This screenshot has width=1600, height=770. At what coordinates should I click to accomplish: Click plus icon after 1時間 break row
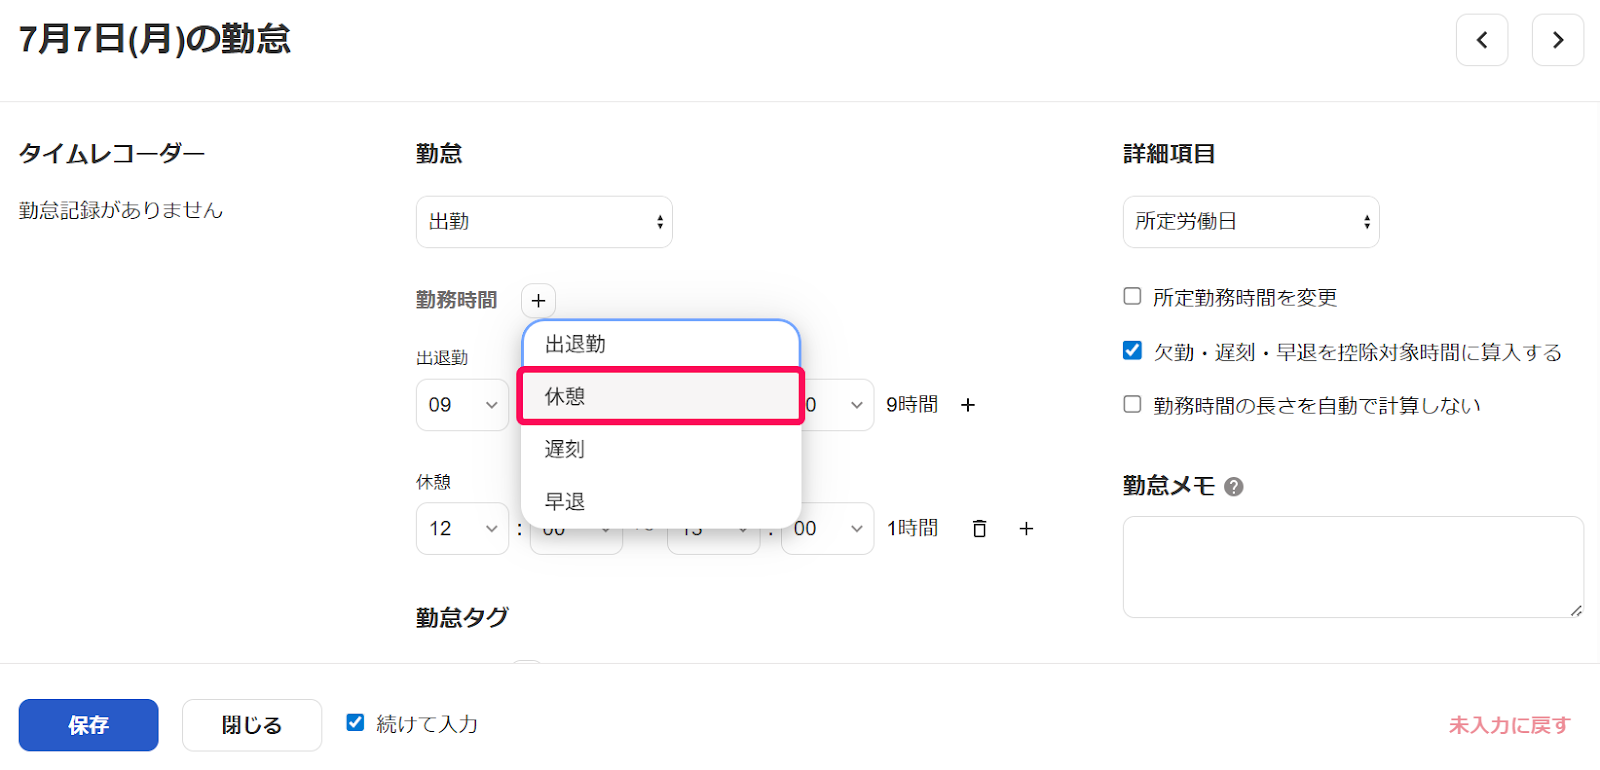1026,529
